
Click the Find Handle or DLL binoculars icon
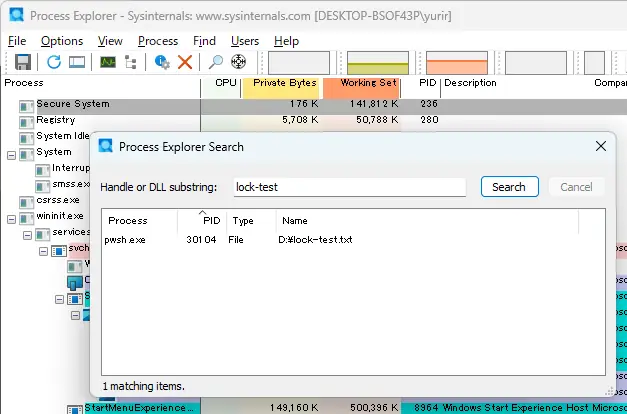[x=216, y=62]
